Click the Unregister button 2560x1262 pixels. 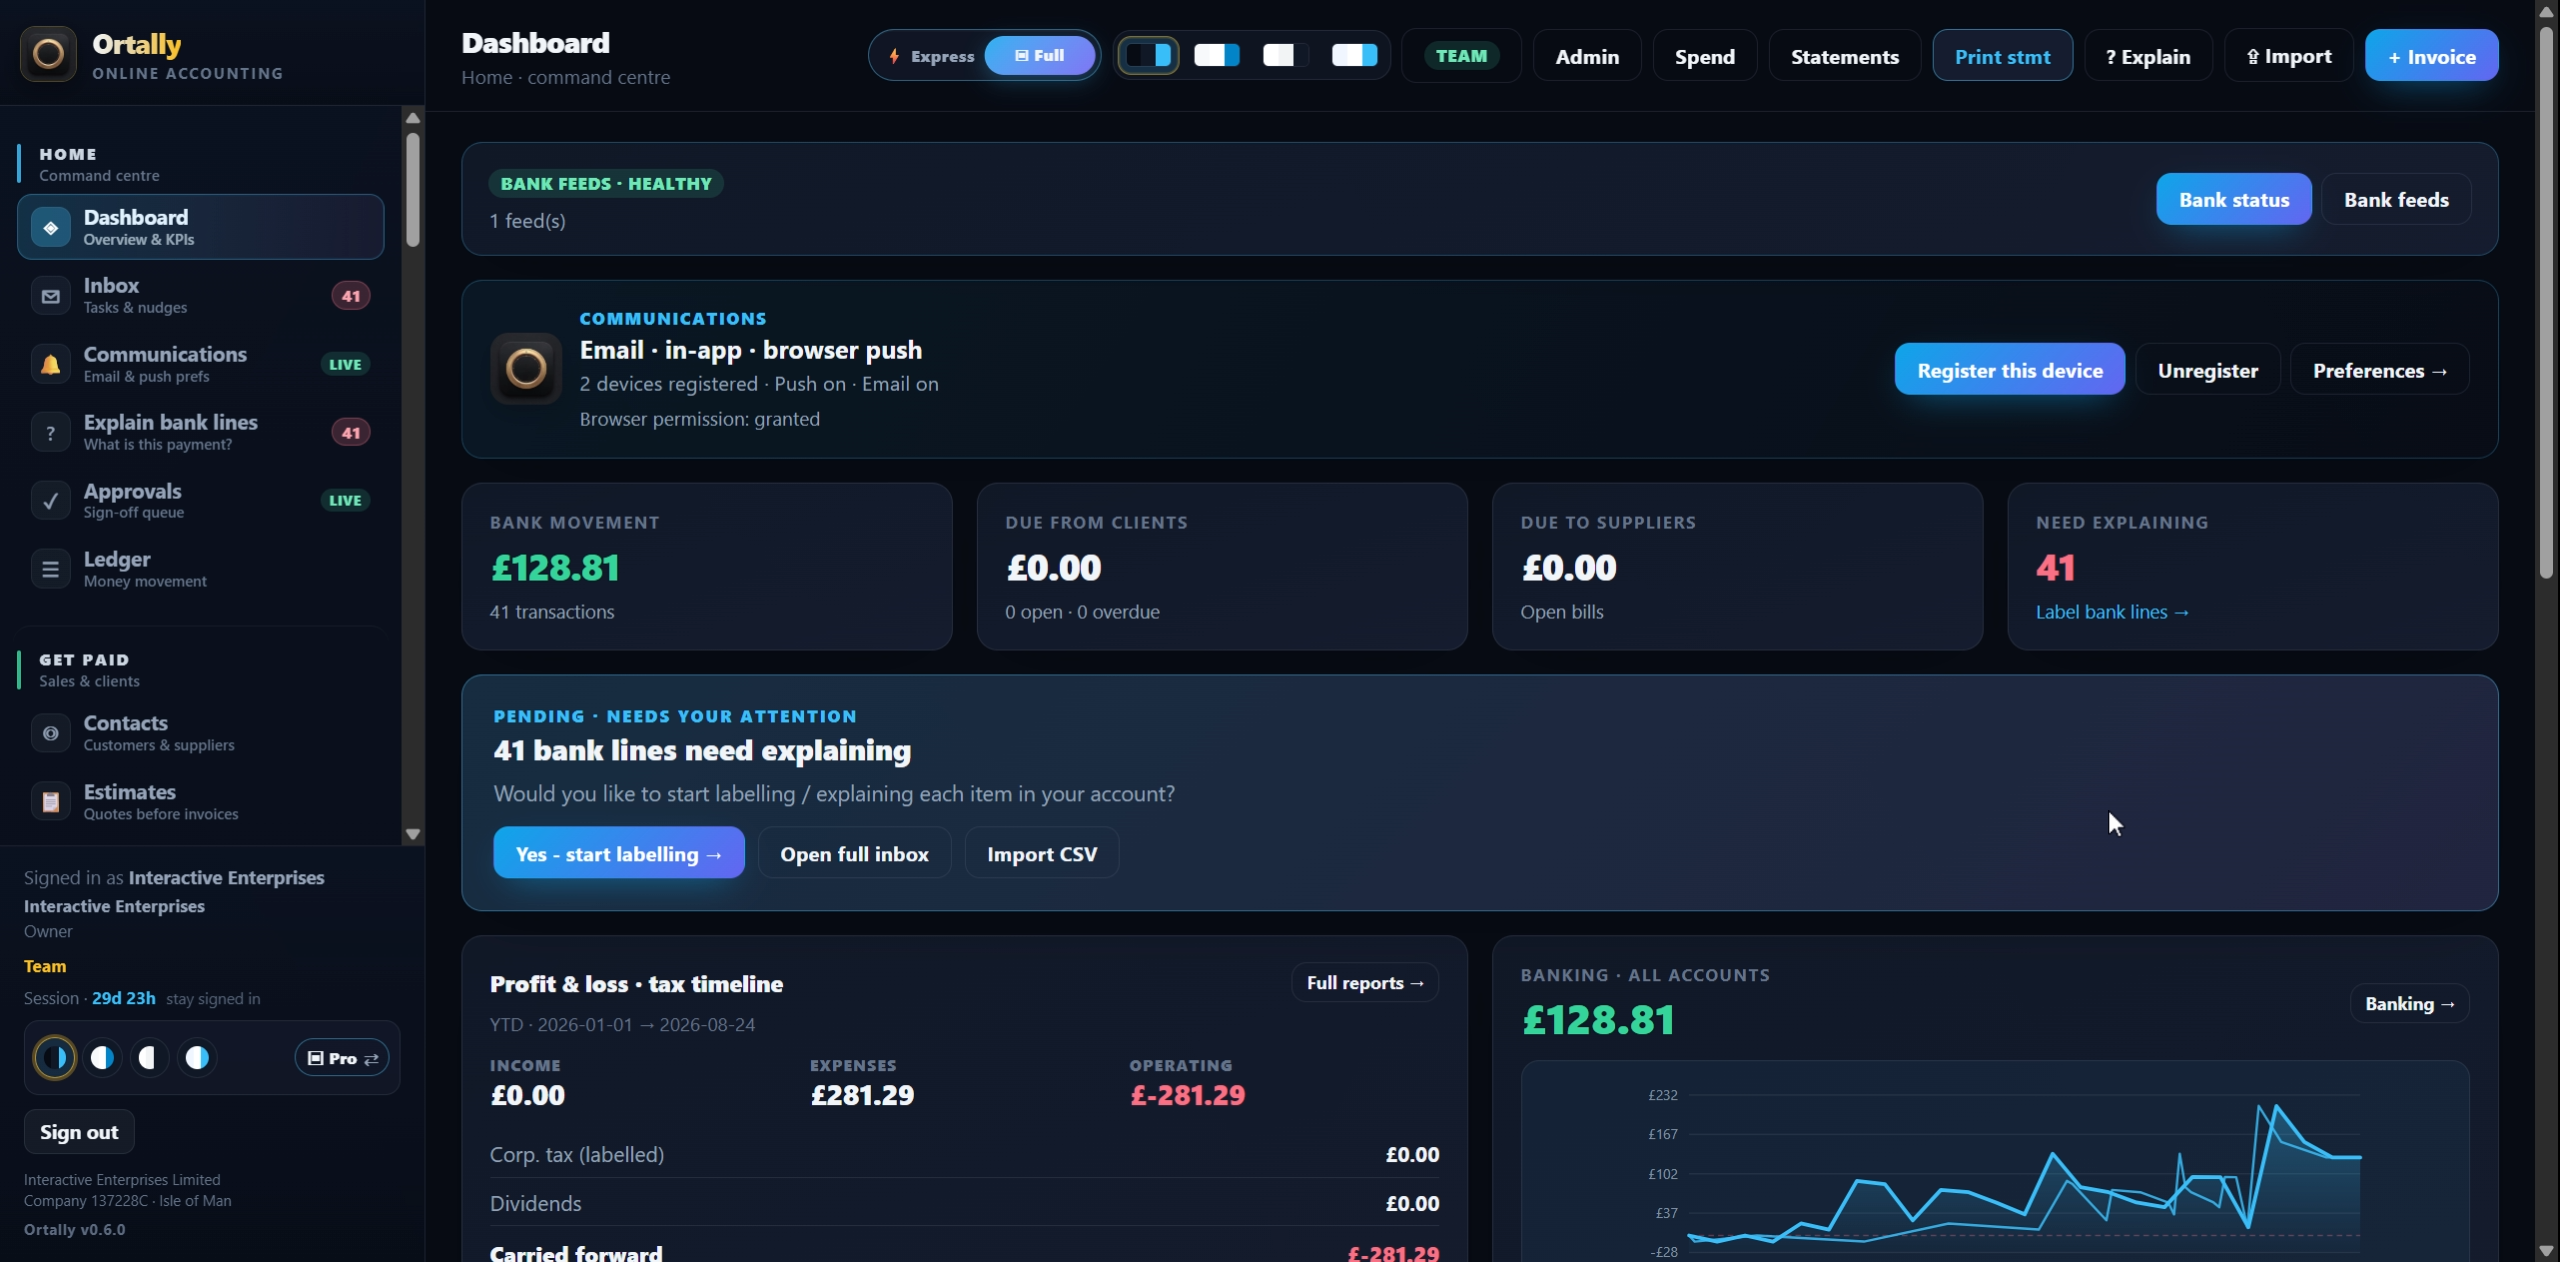[x=2207, y=370]
